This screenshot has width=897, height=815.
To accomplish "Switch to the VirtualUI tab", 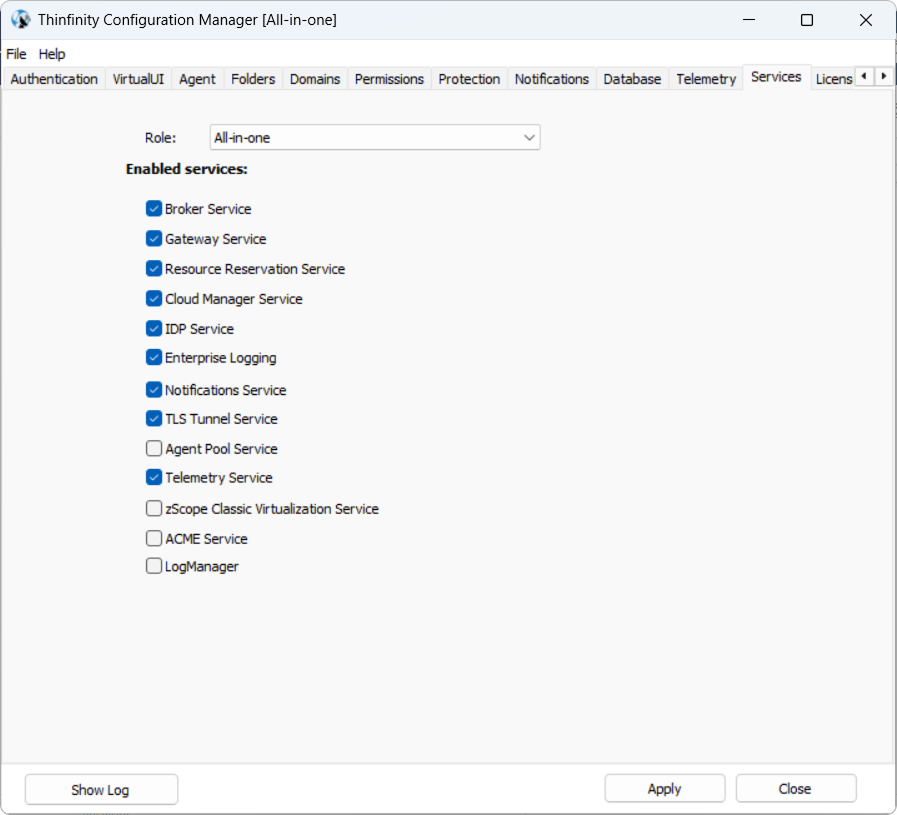I will [x=138, y=79].
